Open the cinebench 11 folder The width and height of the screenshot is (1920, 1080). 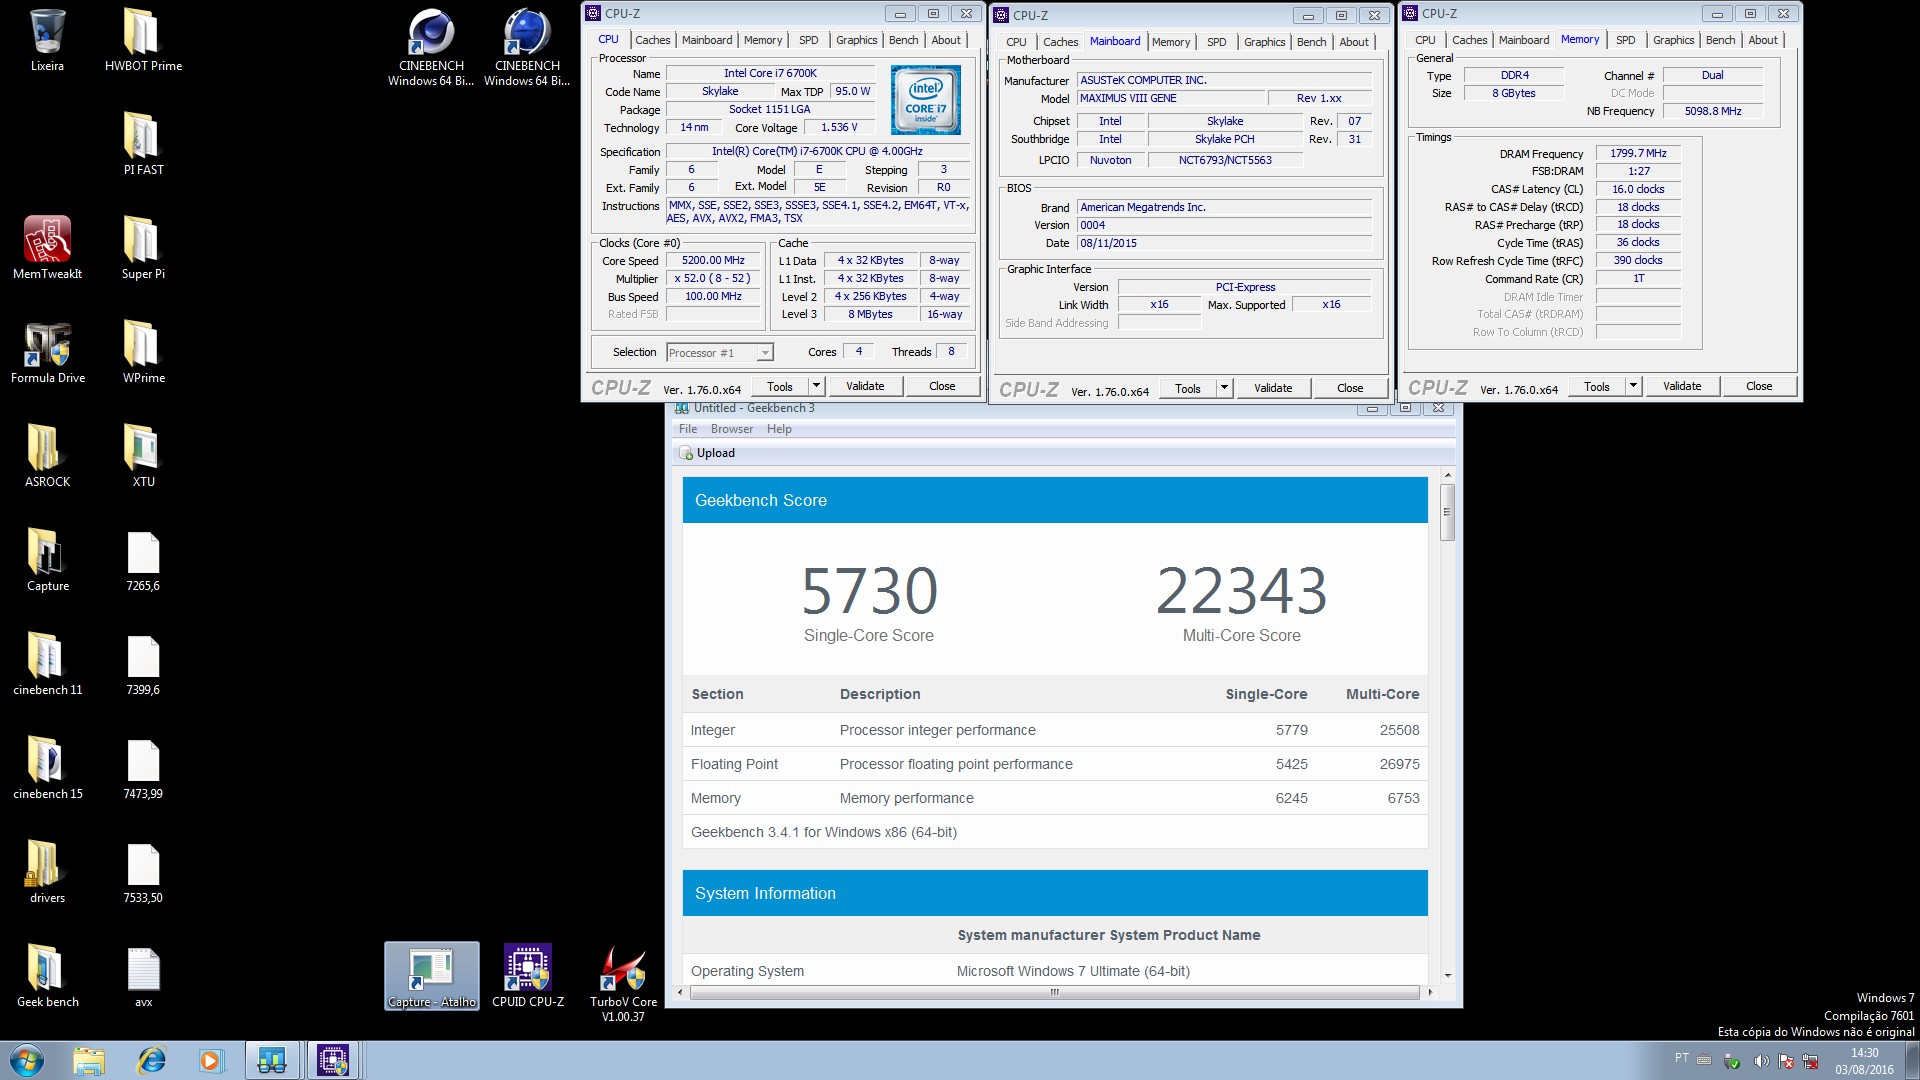(x=47, y=664)
